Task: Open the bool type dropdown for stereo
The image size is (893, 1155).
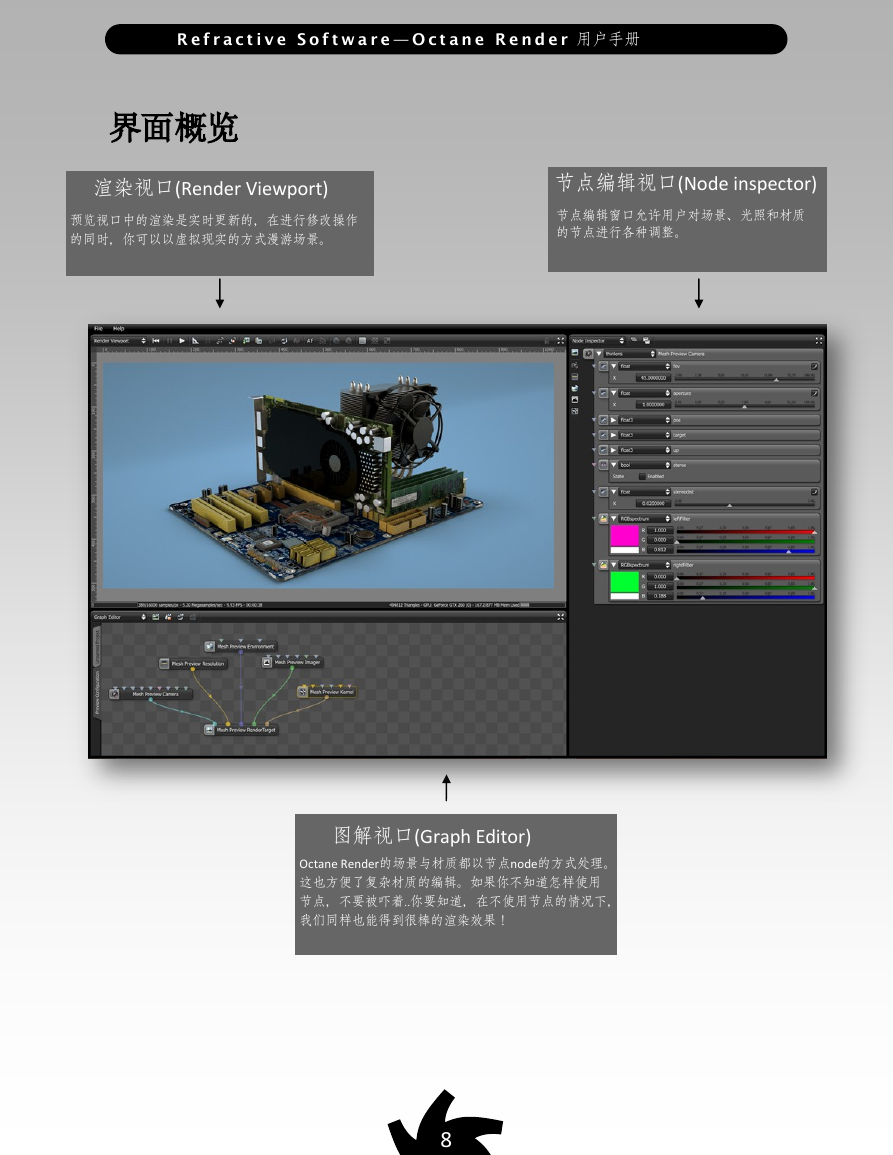Action: click(645, 465)
